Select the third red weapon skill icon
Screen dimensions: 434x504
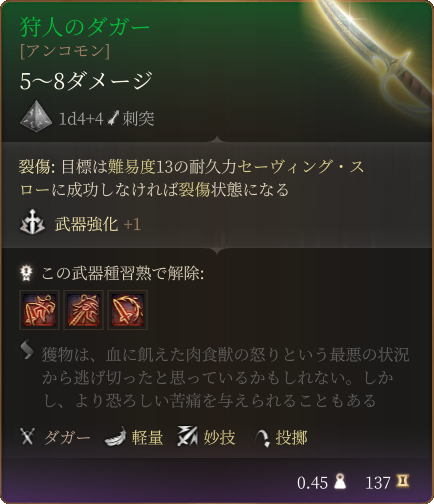pos(127,310)
